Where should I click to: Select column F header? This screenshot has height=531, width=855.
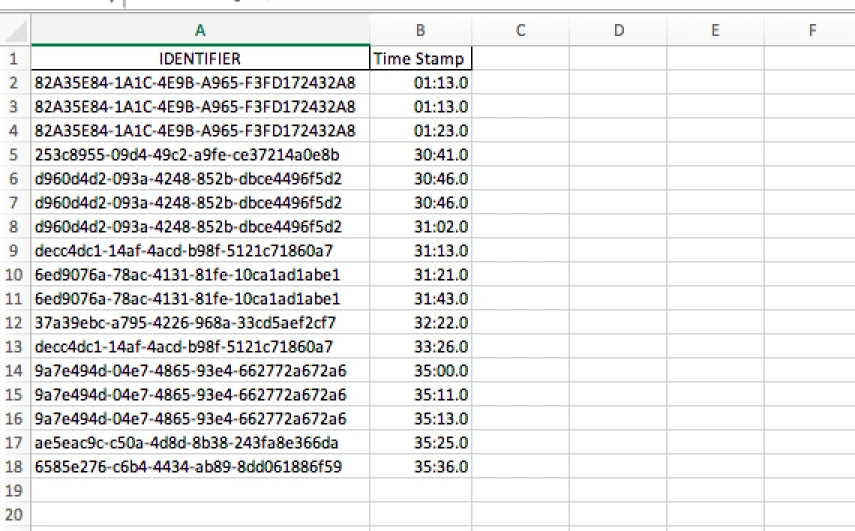click(810, 31)
